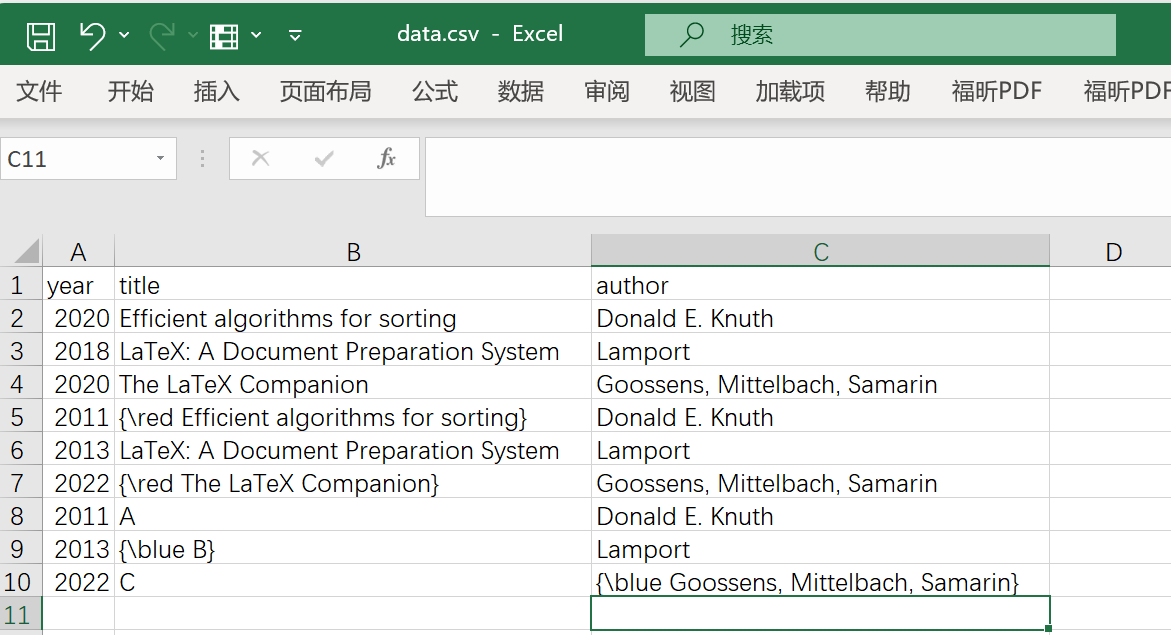Select 'Goossens, Mittelbach, Samarin' cell in row 7
1171x635 pixels.
[x=821, y=483]
